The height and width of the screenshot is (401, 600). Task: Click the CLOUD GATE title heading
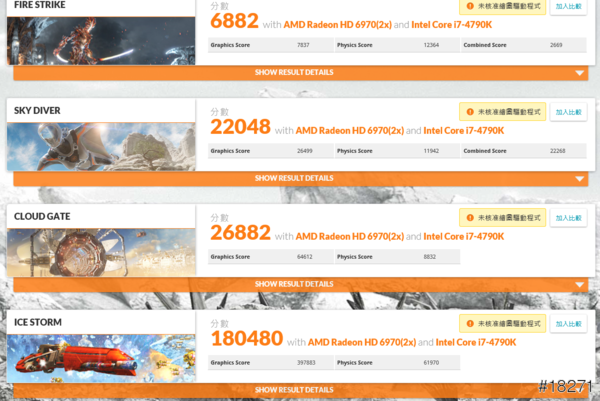[42, 217]
